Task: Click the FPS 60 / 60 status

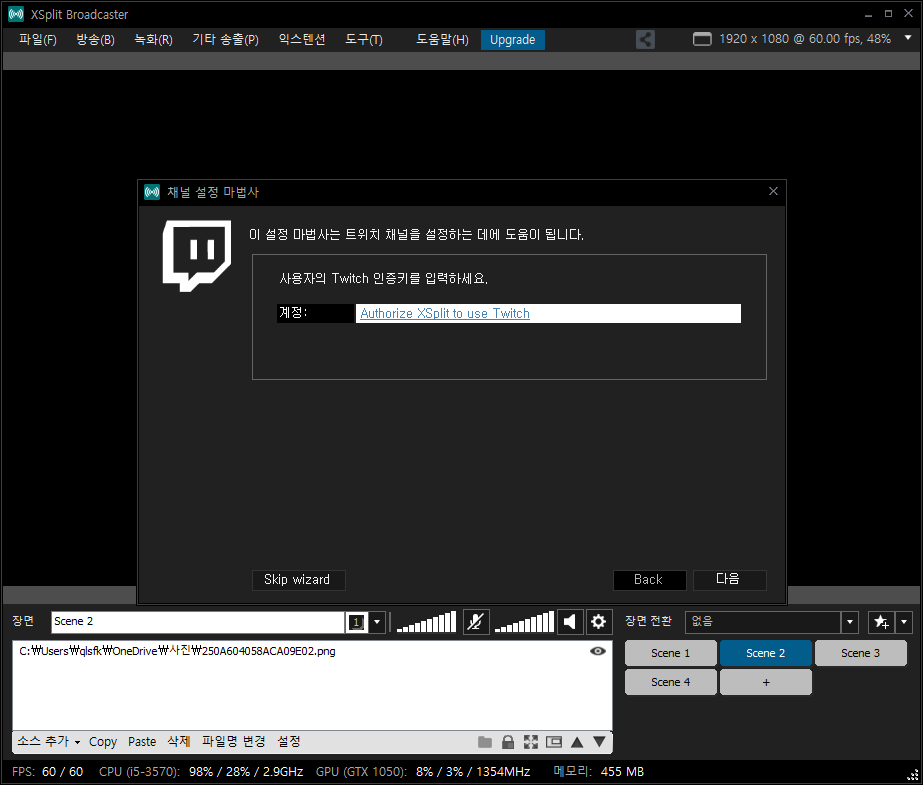Action: coord(48,771)
